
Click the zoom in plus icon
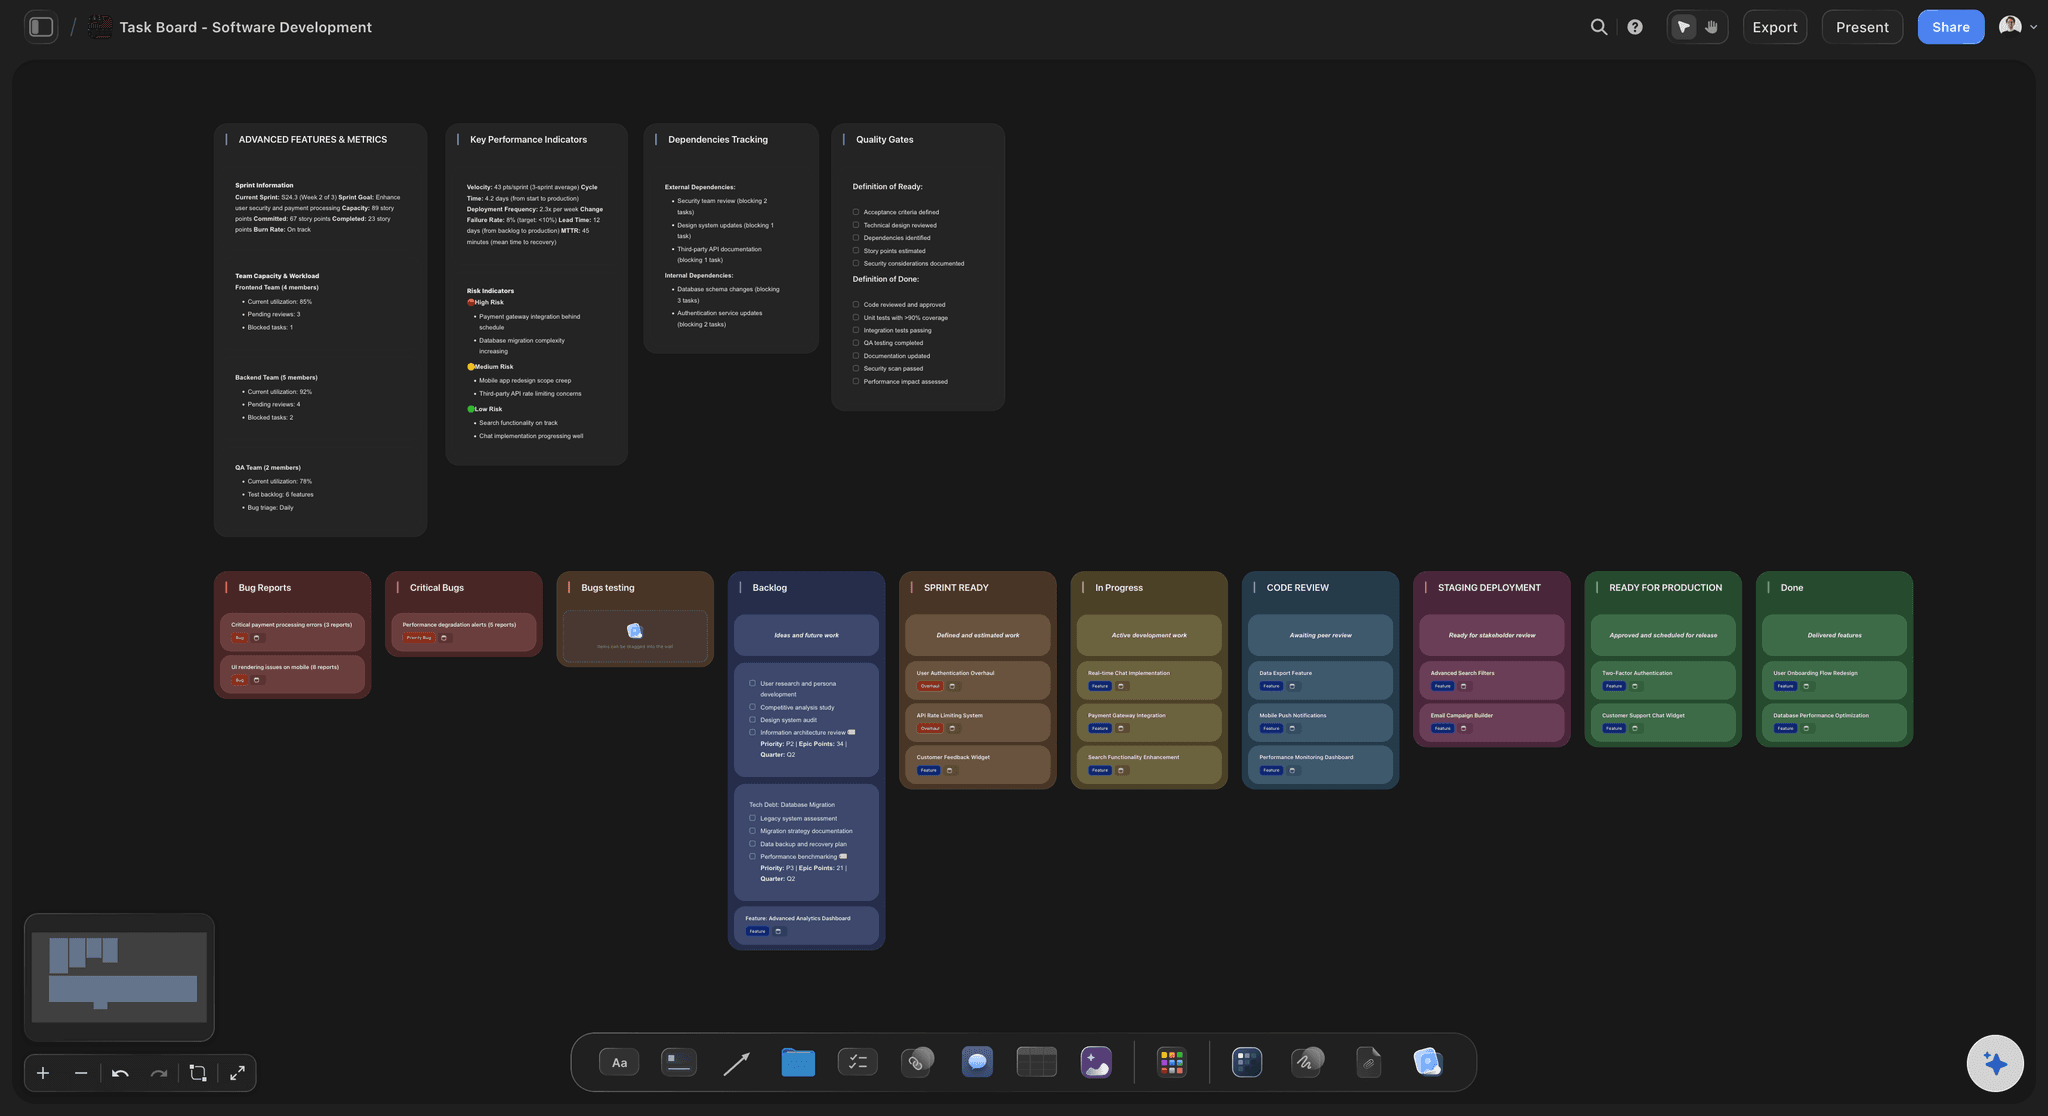43,1073
